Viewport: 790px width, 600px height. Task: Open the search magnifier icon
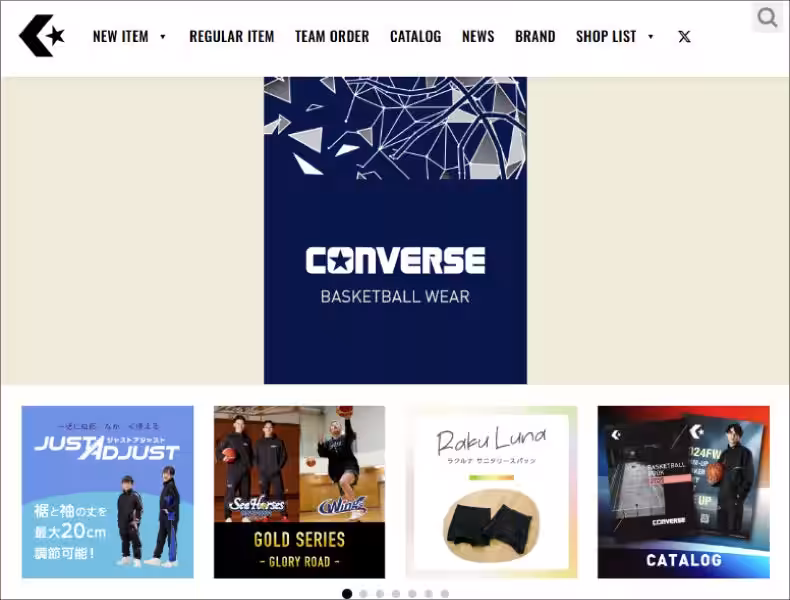coord(767,18)
